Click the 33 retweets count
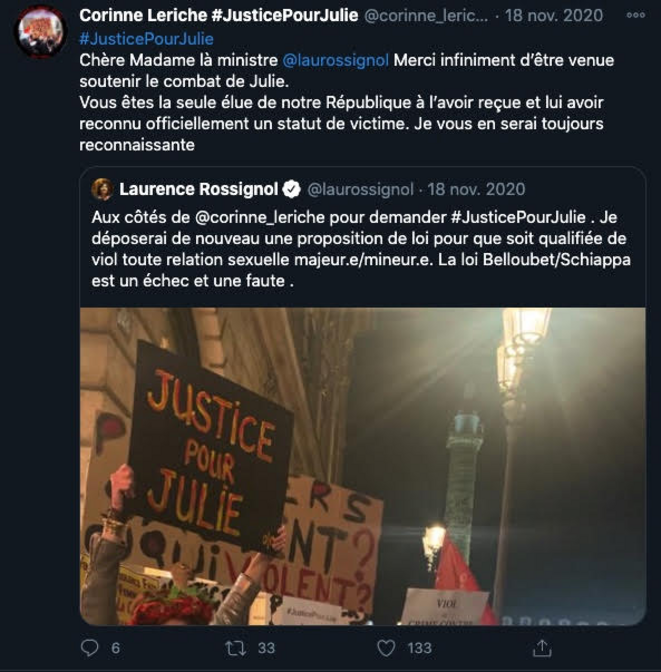 tap(266, 648)
